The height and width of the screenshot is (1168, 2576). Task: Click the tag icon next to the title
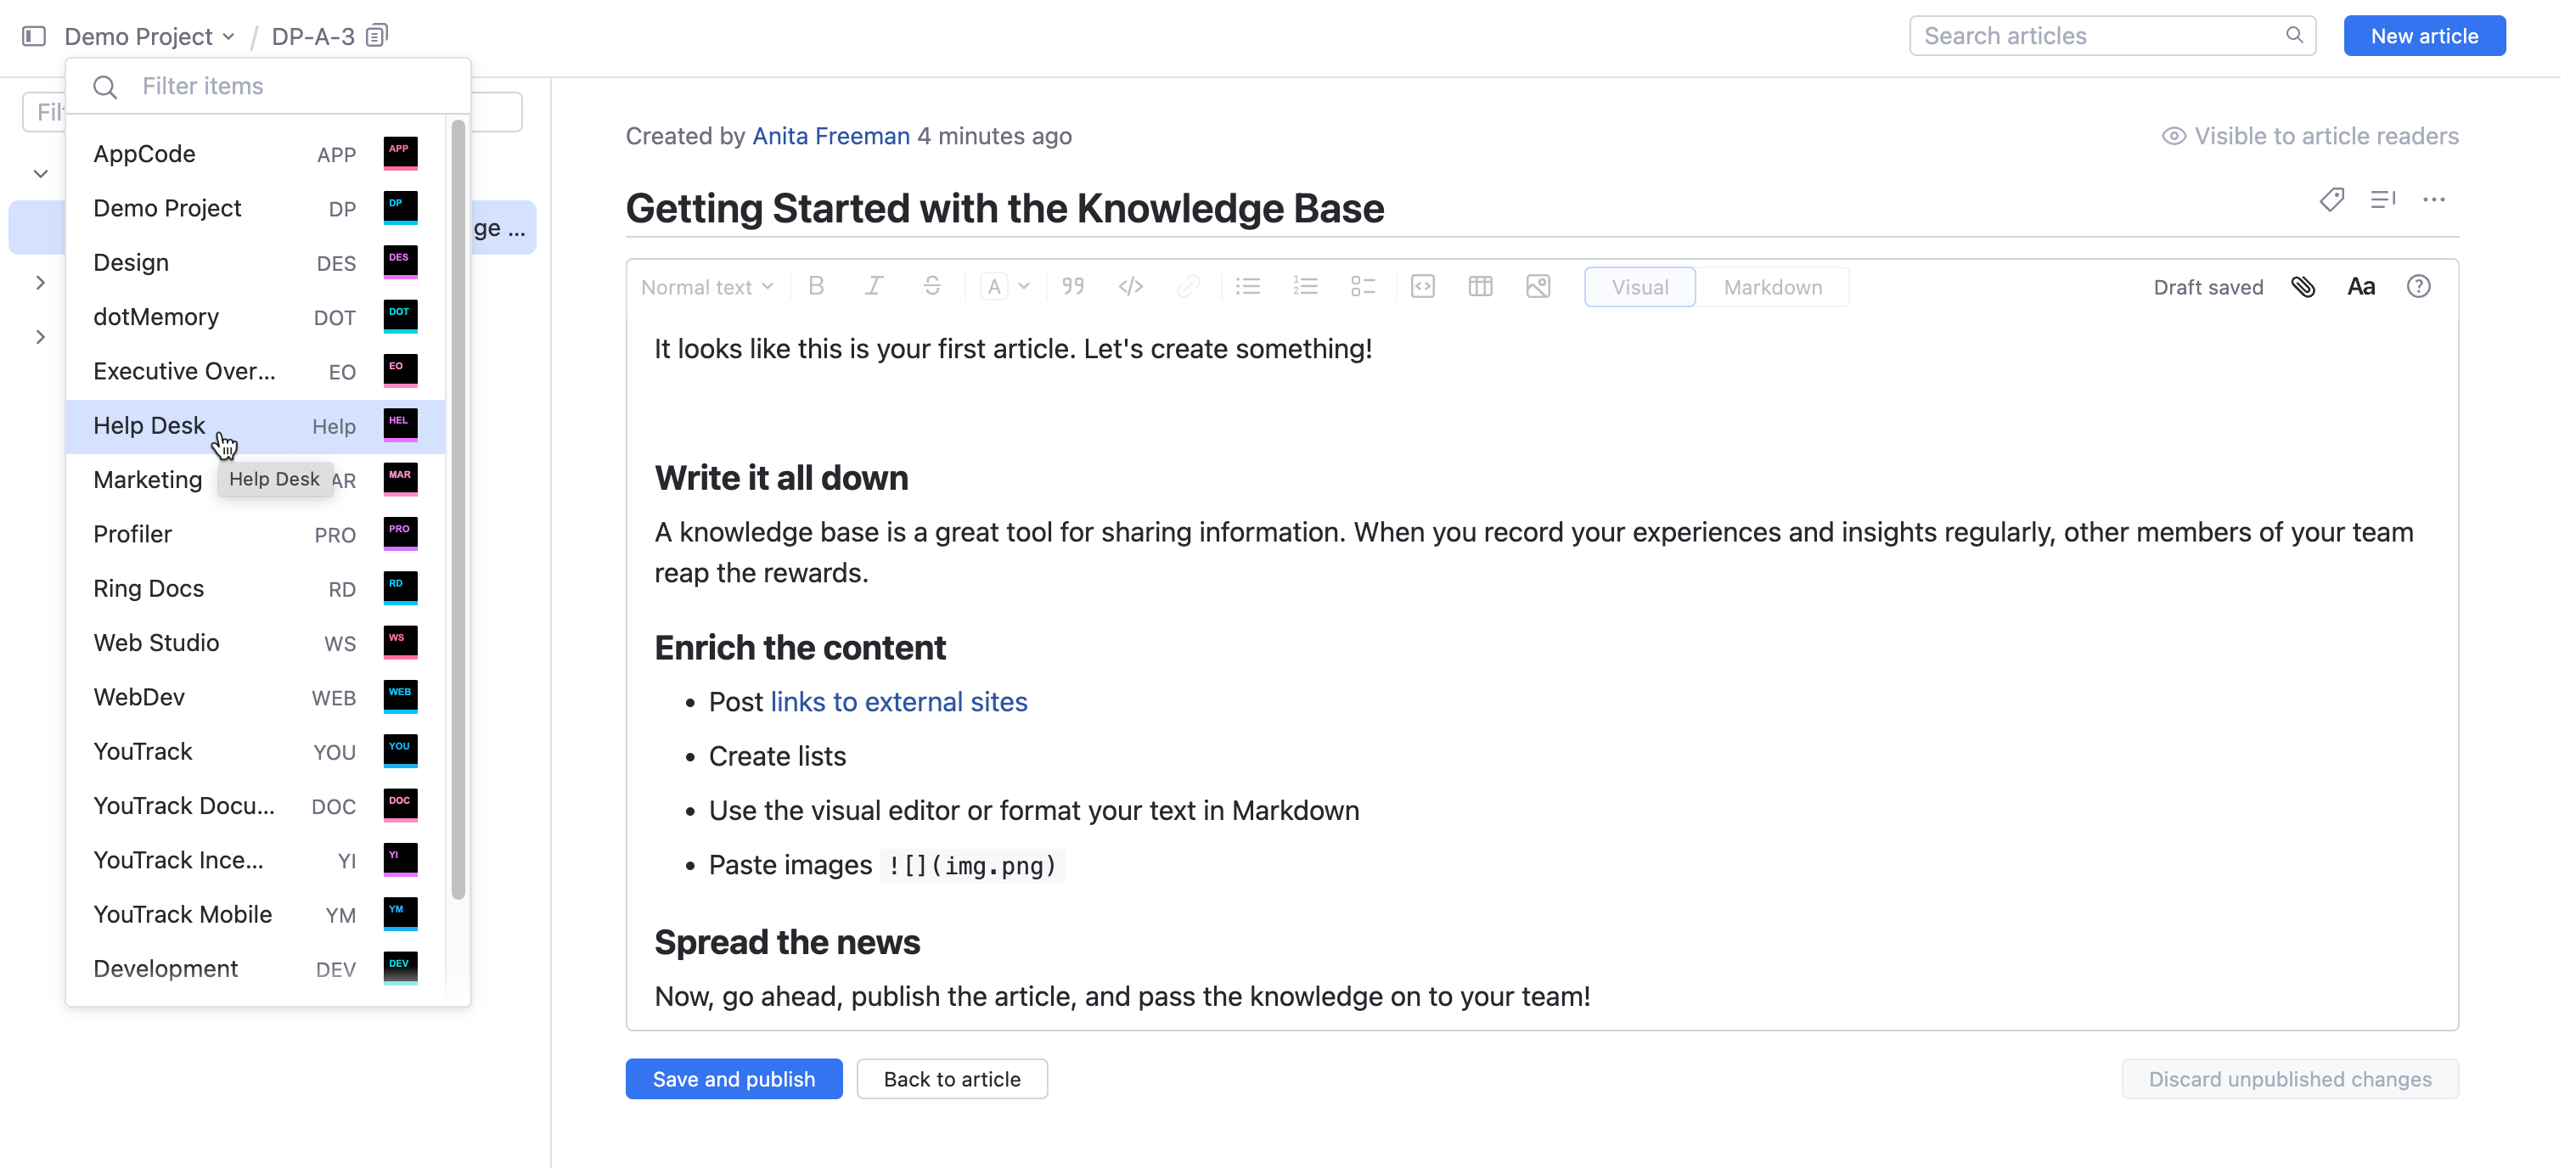click(x=2331, y=199)
